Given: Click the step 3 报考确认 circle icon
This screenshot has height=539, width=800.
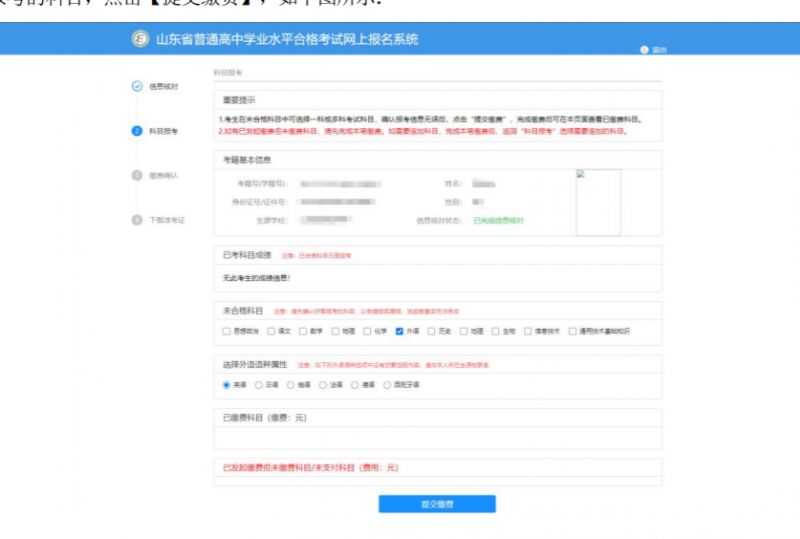Looking at the screenshot, I should point(137,175).
